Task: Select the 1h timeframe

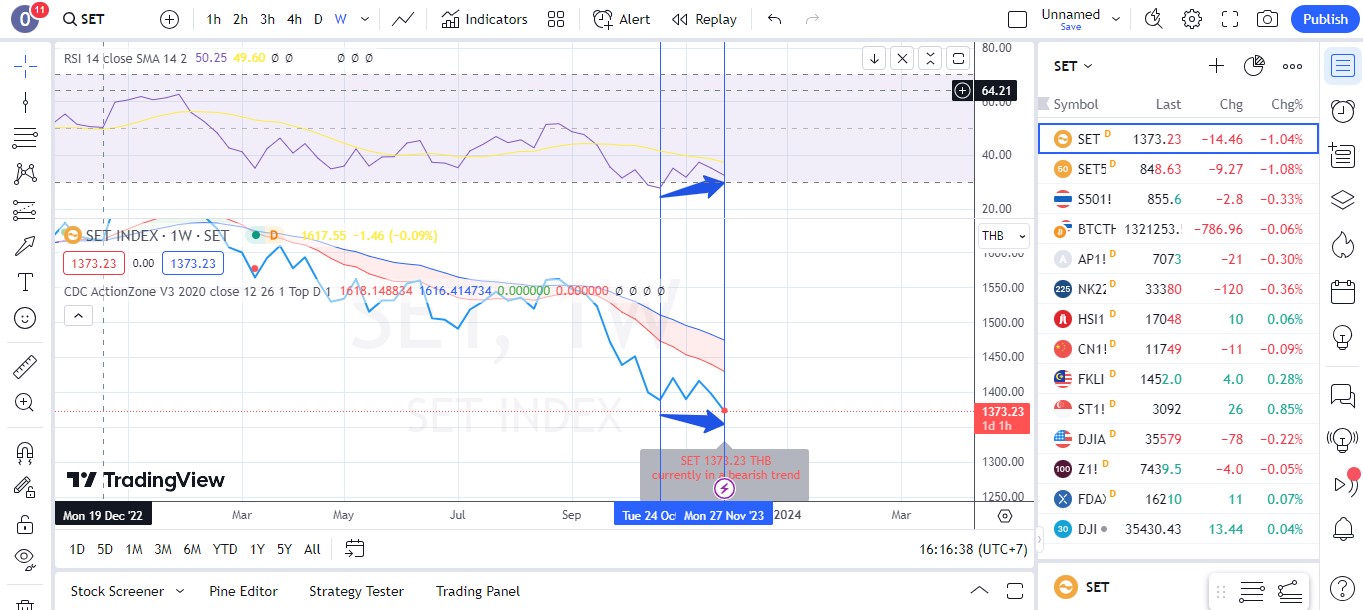Action: pos(214,19)
